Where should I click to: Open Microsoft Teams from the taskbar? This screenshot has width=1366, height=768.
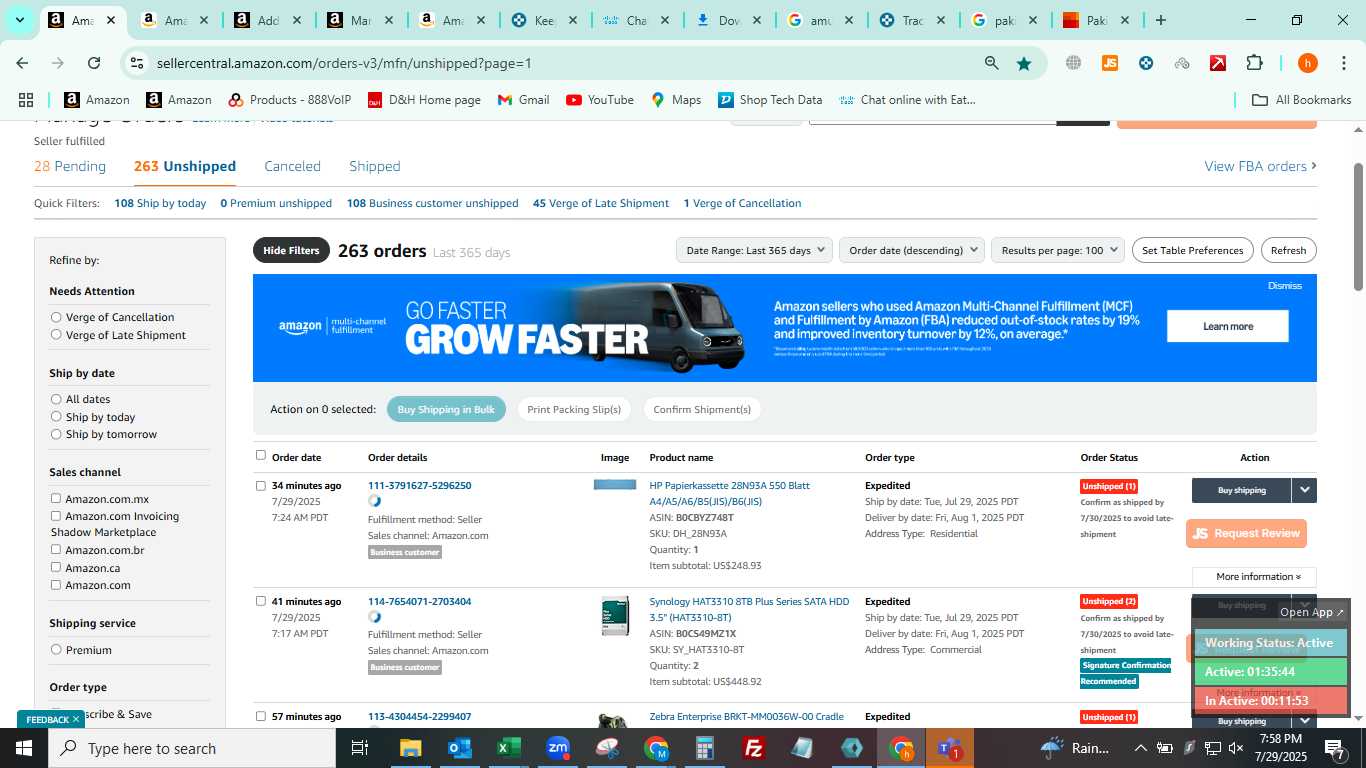[x=950, y=748]
